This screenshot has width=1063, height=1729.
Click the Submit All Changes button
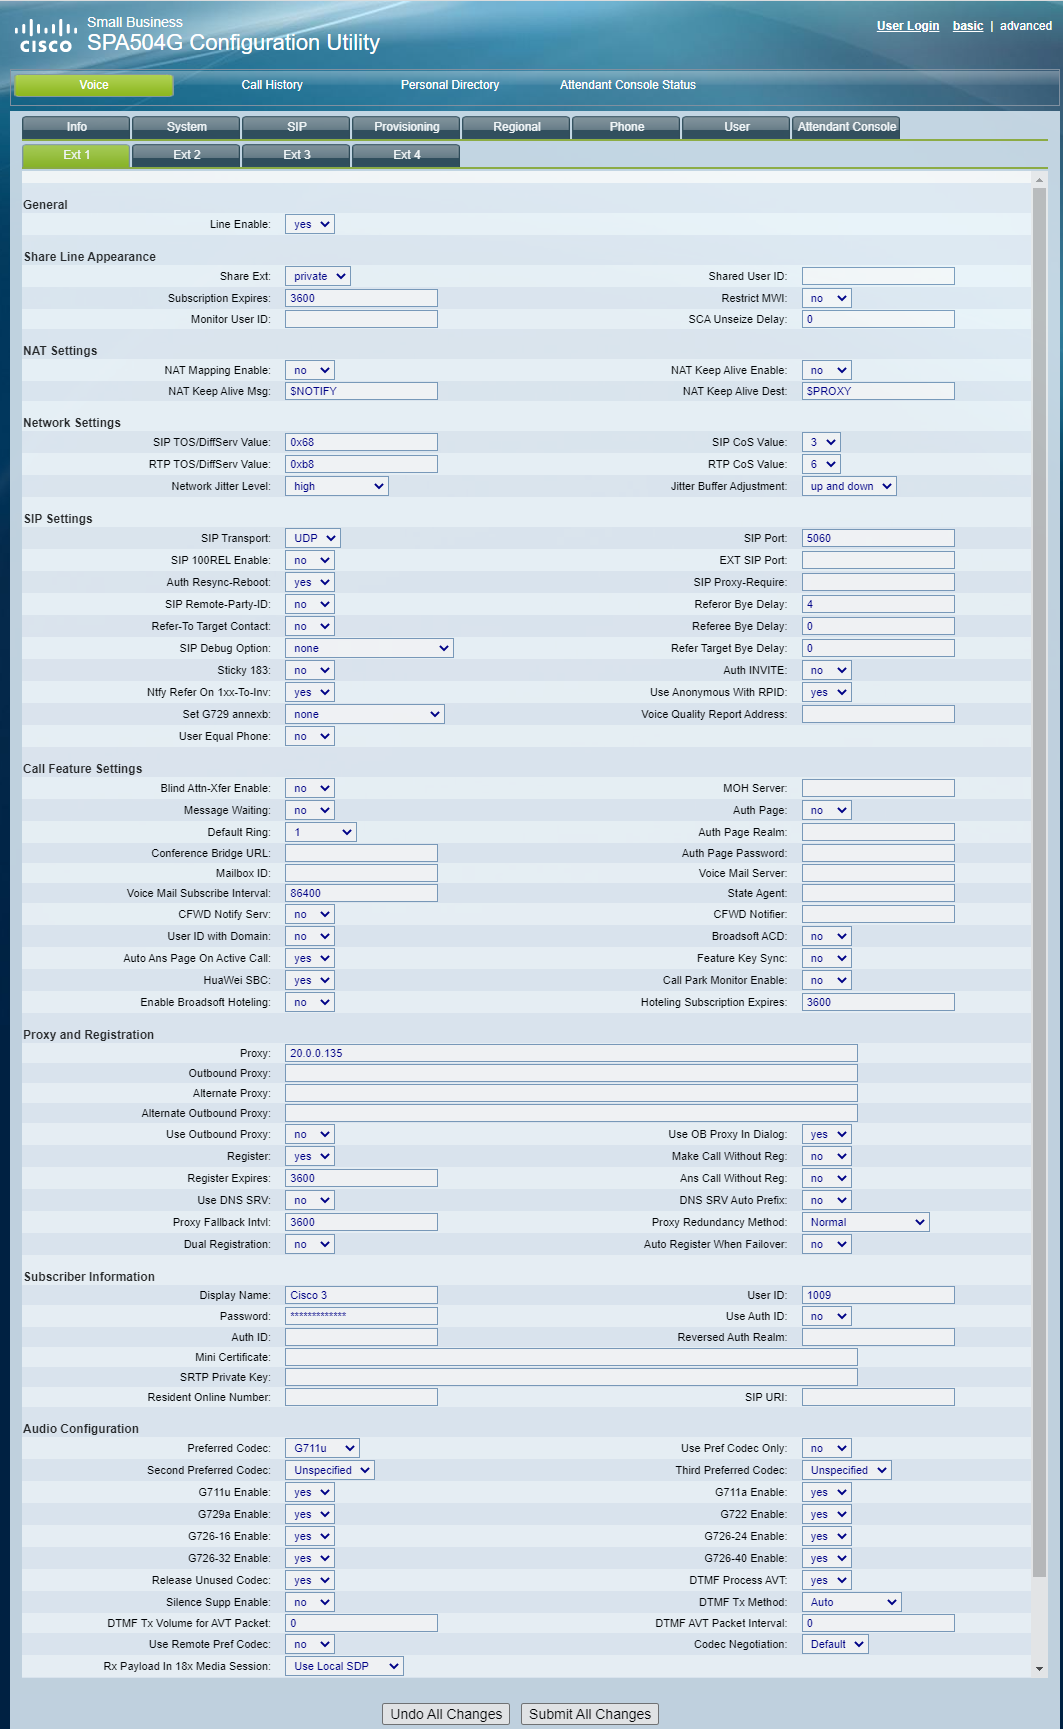(590, 1714)
